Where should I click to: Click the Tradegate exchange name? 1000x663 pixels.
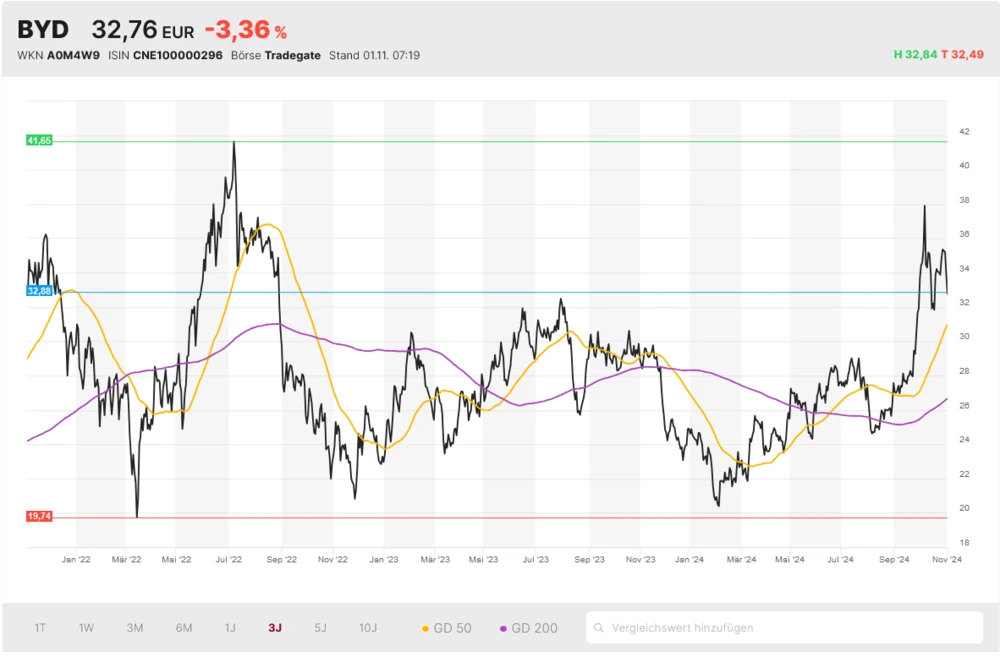[x=292, y=55]
